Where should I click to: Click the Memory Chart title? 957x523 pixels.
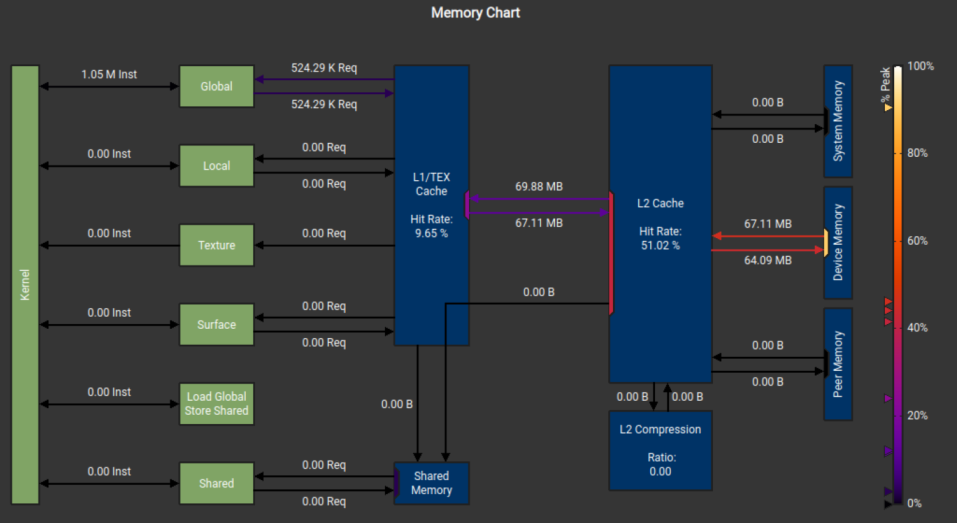(x=475, y=13)
